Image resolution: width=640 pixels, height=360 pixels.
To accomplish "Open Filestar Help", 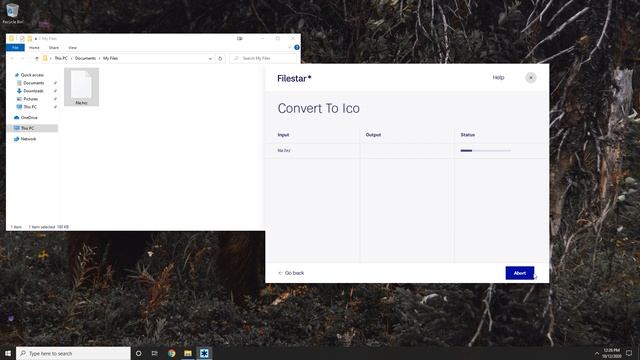I will pyautogui.click(x=498, y=78).
